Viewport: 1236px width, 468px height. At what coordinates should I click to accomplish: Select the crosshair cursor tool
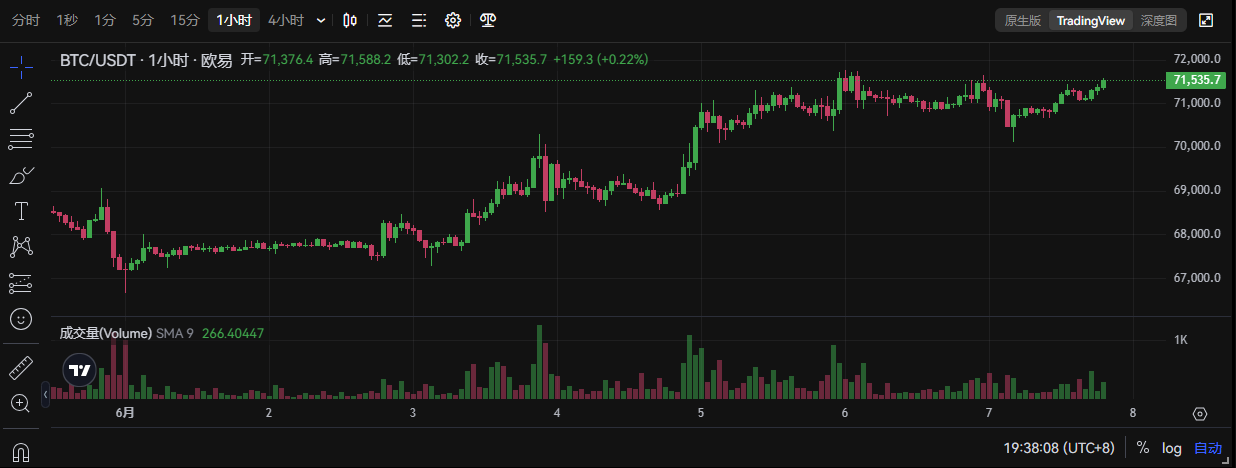pos(21,67)
